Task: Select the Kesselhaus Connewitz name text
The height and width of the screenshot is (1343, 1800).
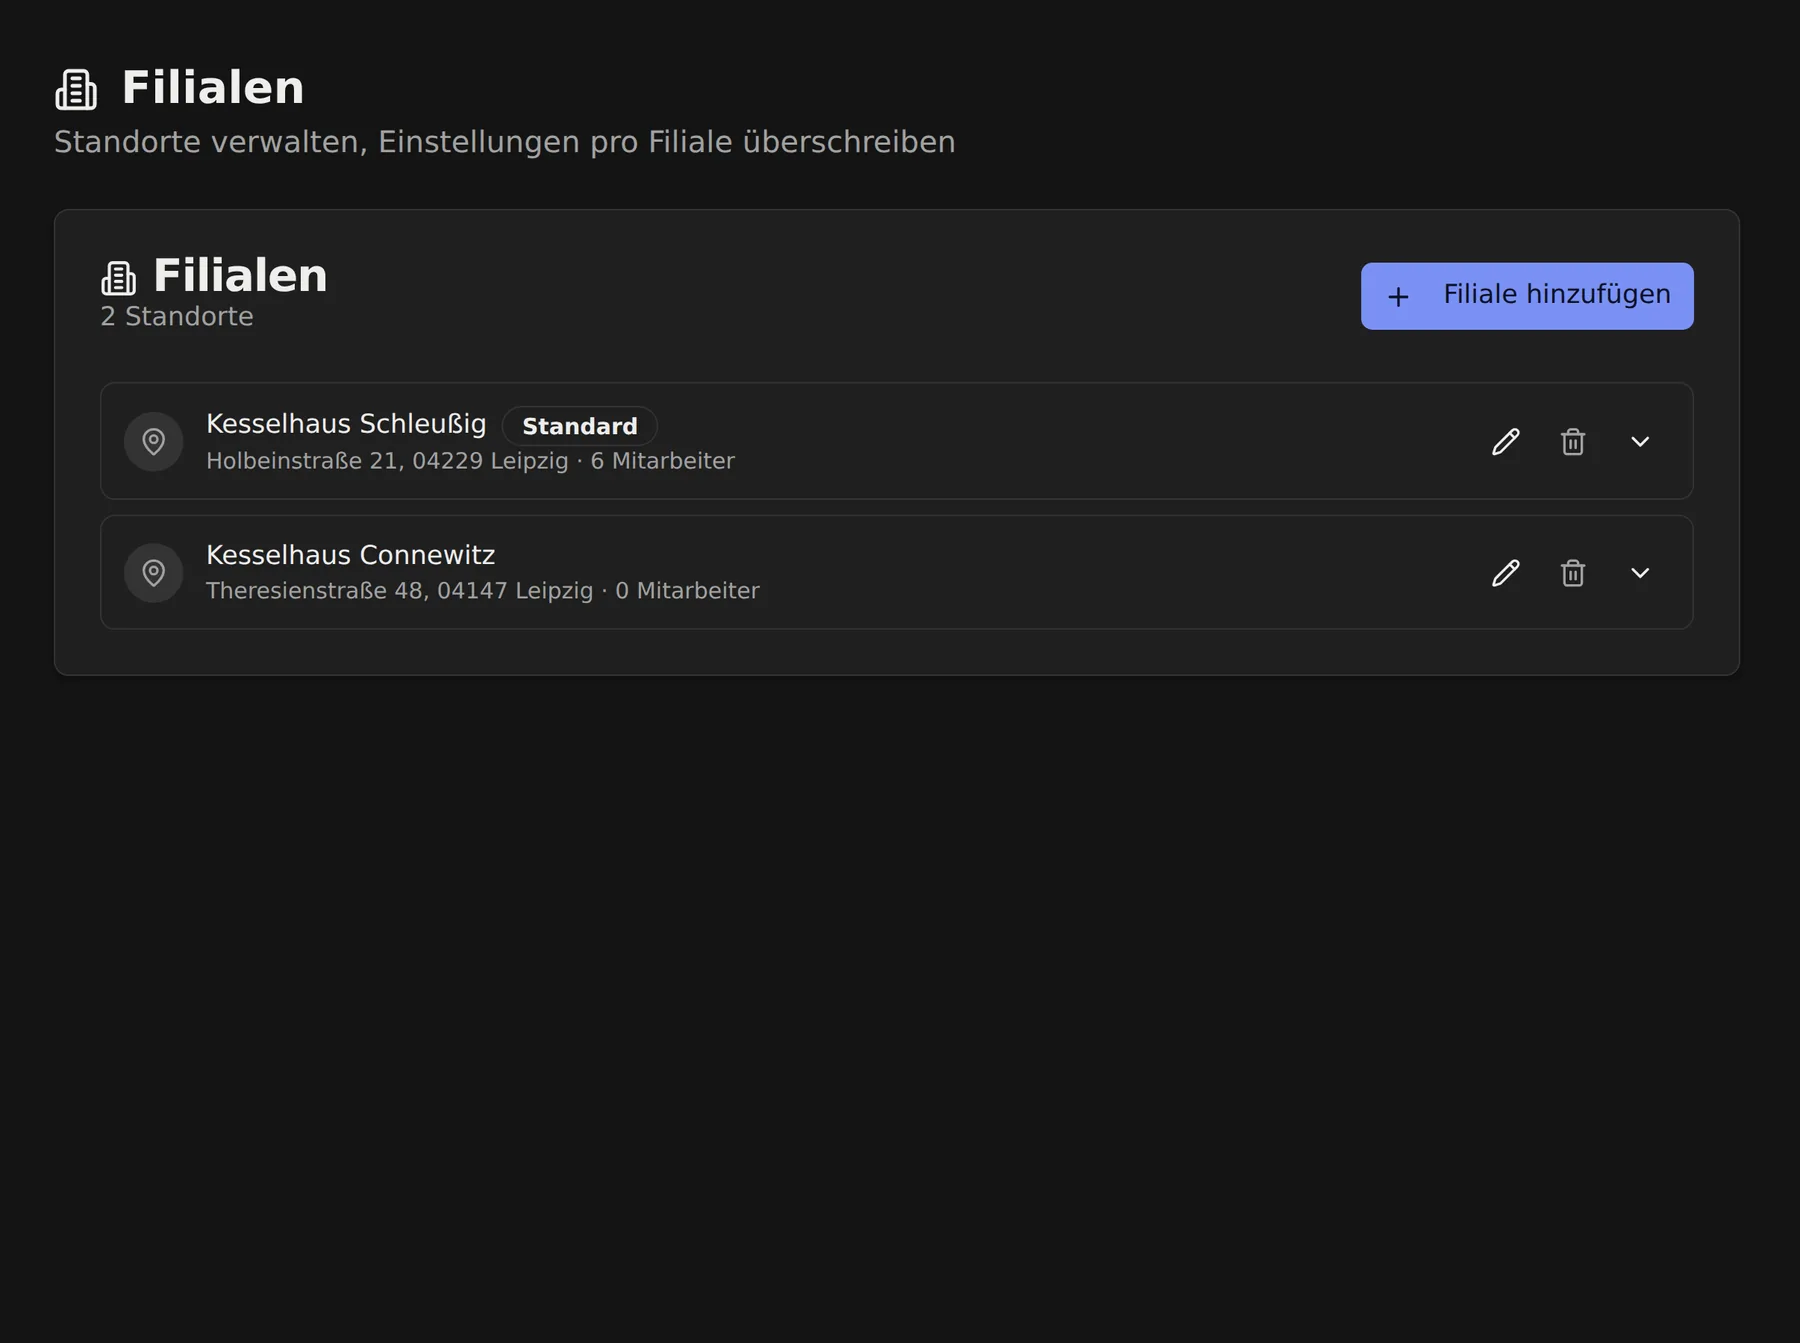Action: [x=350, y=554]
